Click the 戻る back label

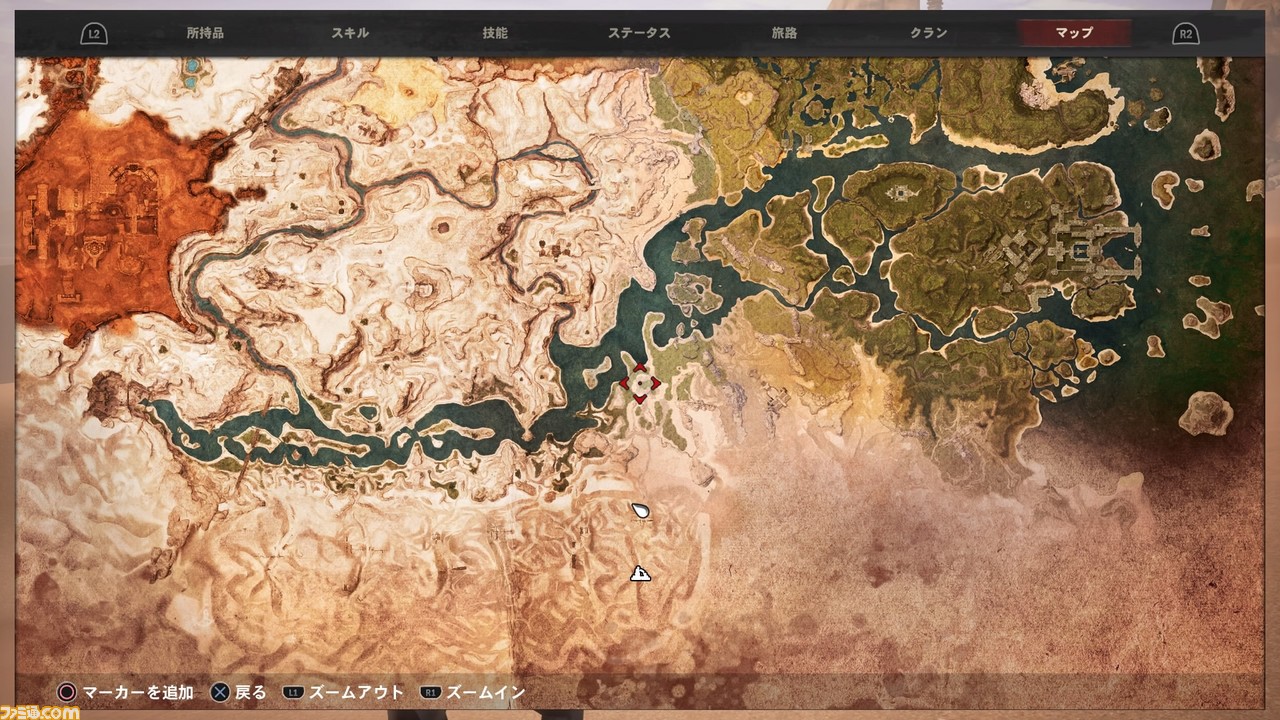click(x=251, y=692)
